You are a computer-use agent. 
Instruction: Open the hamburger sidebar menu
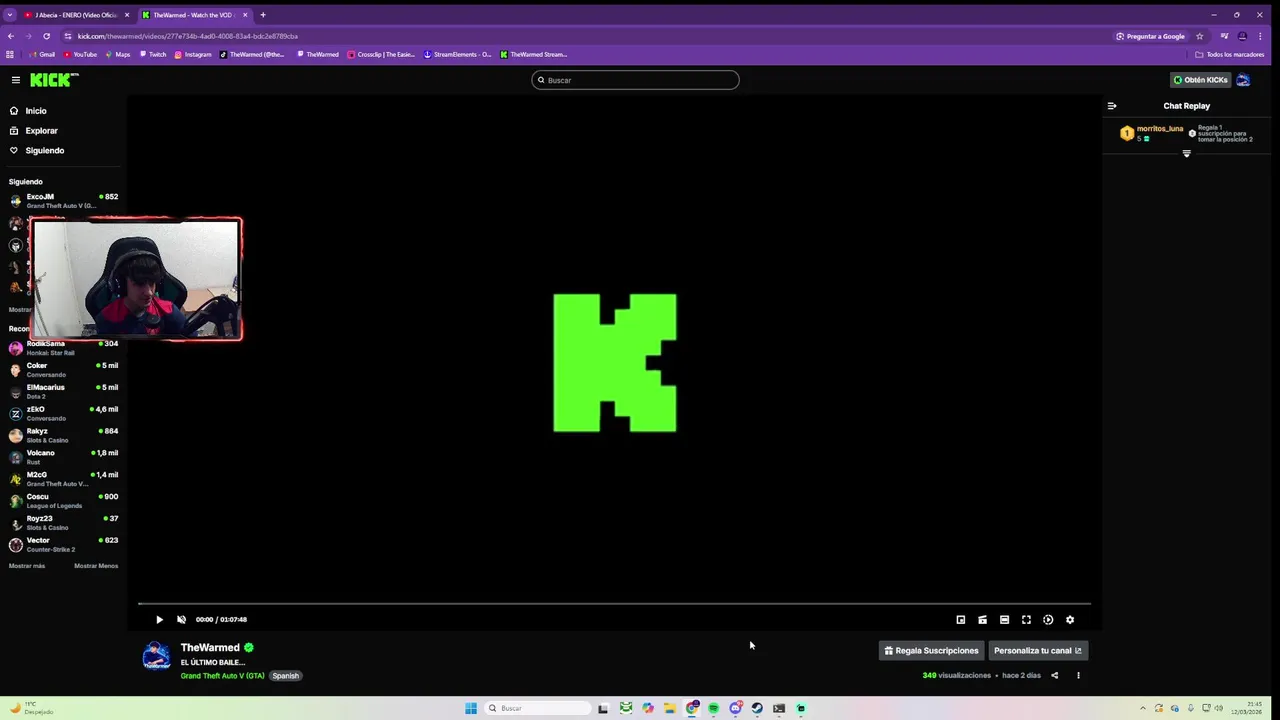pyautogui.click(x=15, y=80)
